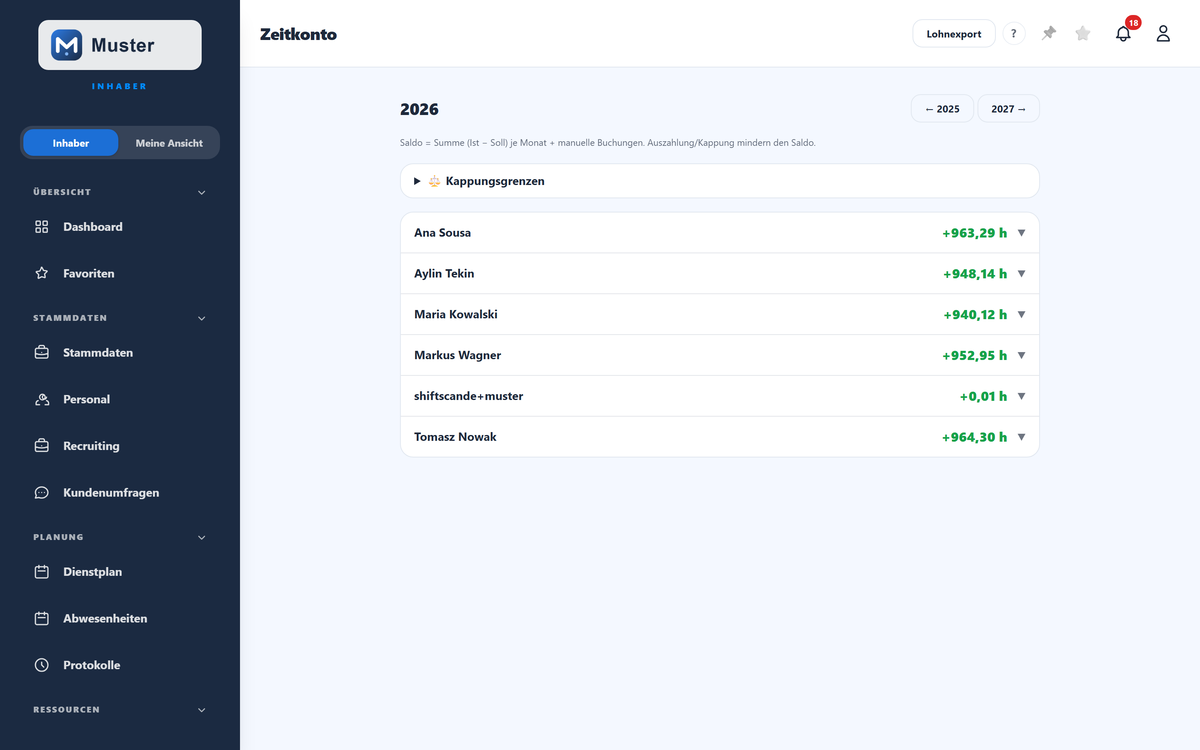Click the 2026 year heading
This screenshot has width=1200, height=750.
(419, 109)
